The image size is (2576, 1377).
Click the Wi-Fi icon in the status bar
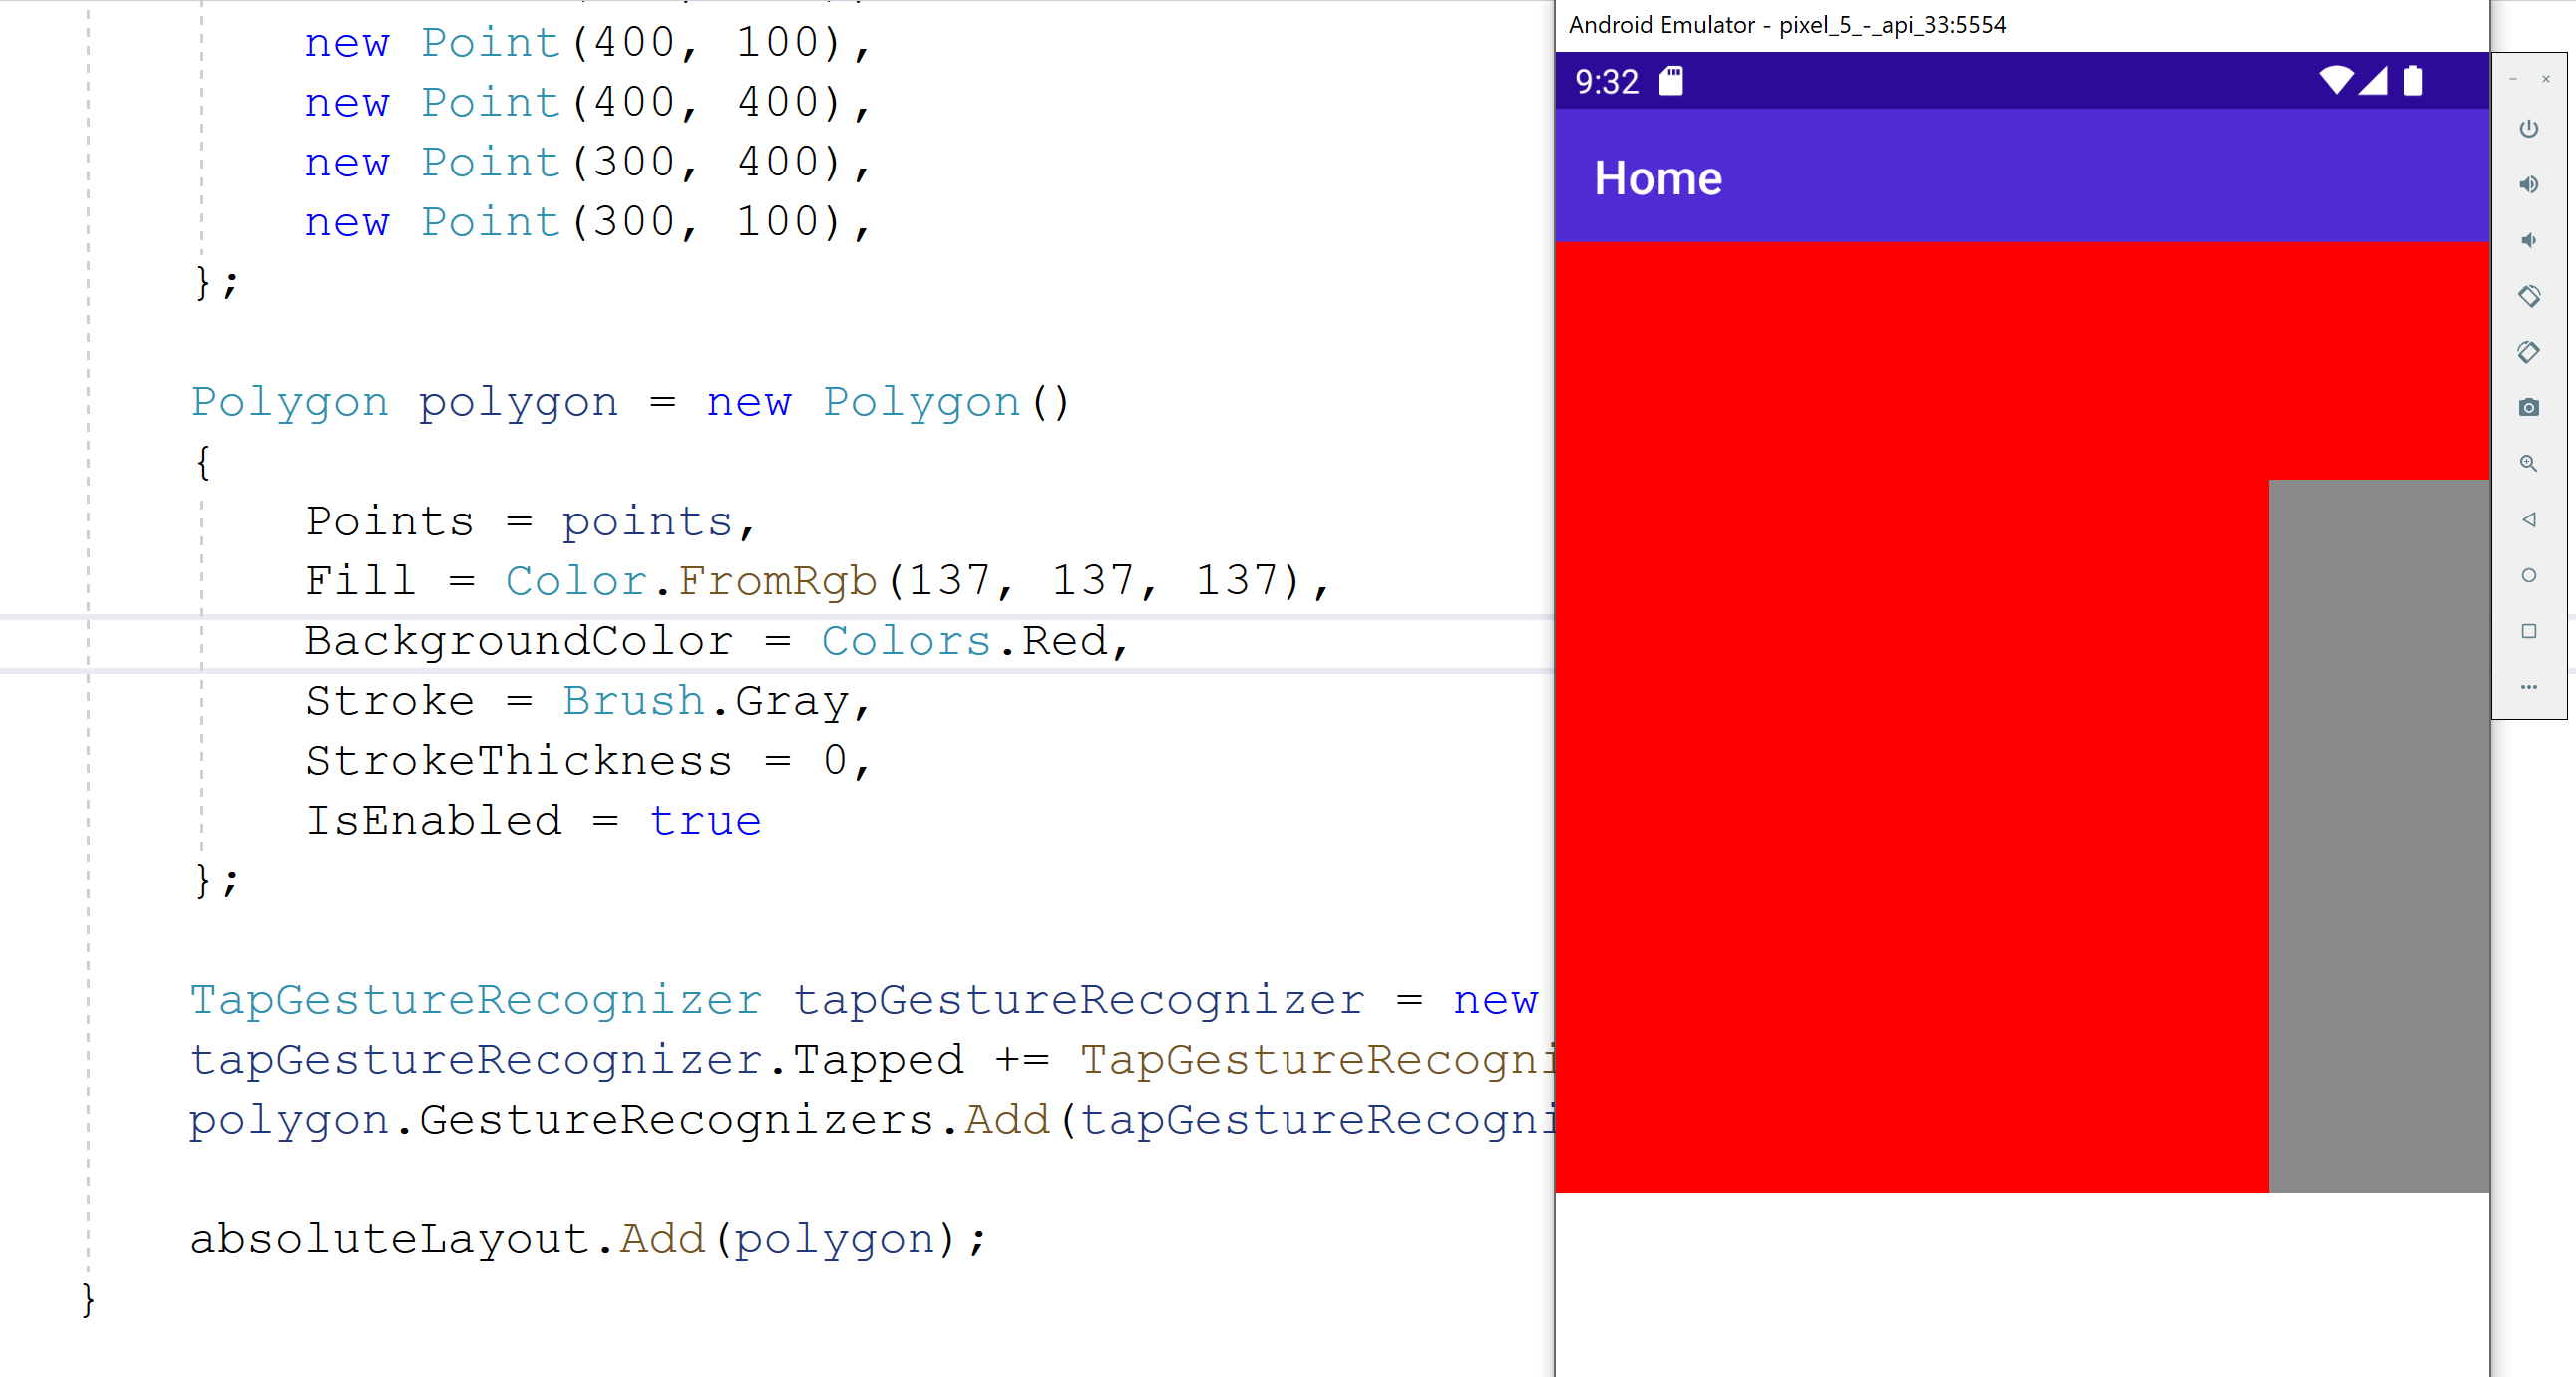(2338, 82)
